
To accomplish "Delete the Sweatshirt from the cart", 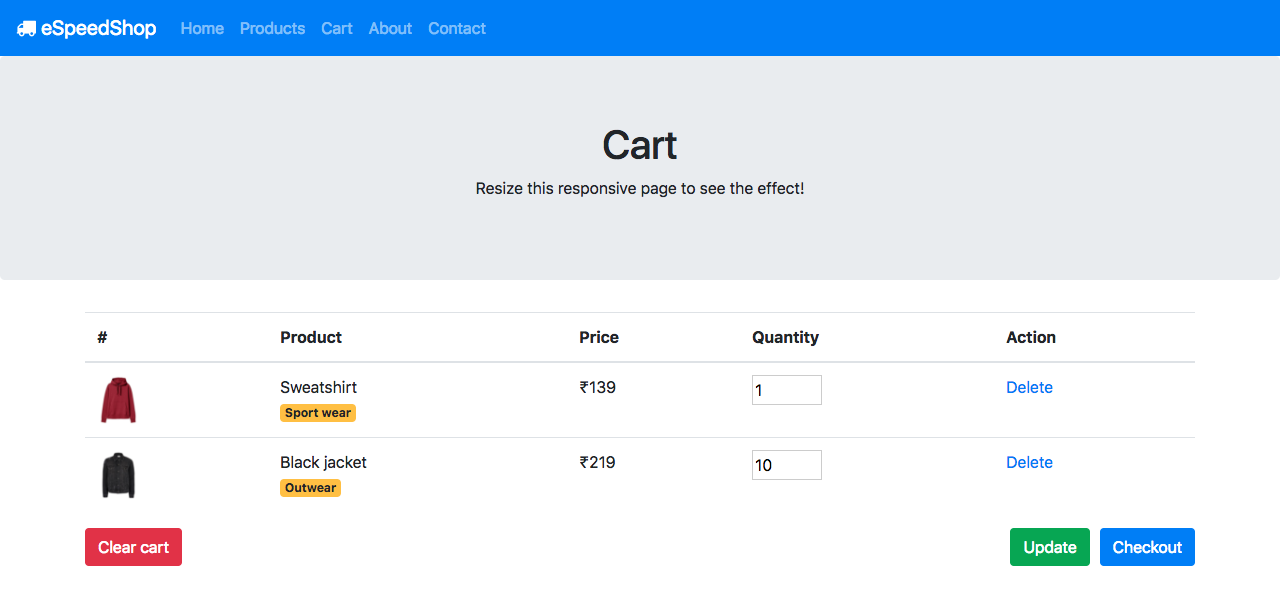I will click(1029, 387).
